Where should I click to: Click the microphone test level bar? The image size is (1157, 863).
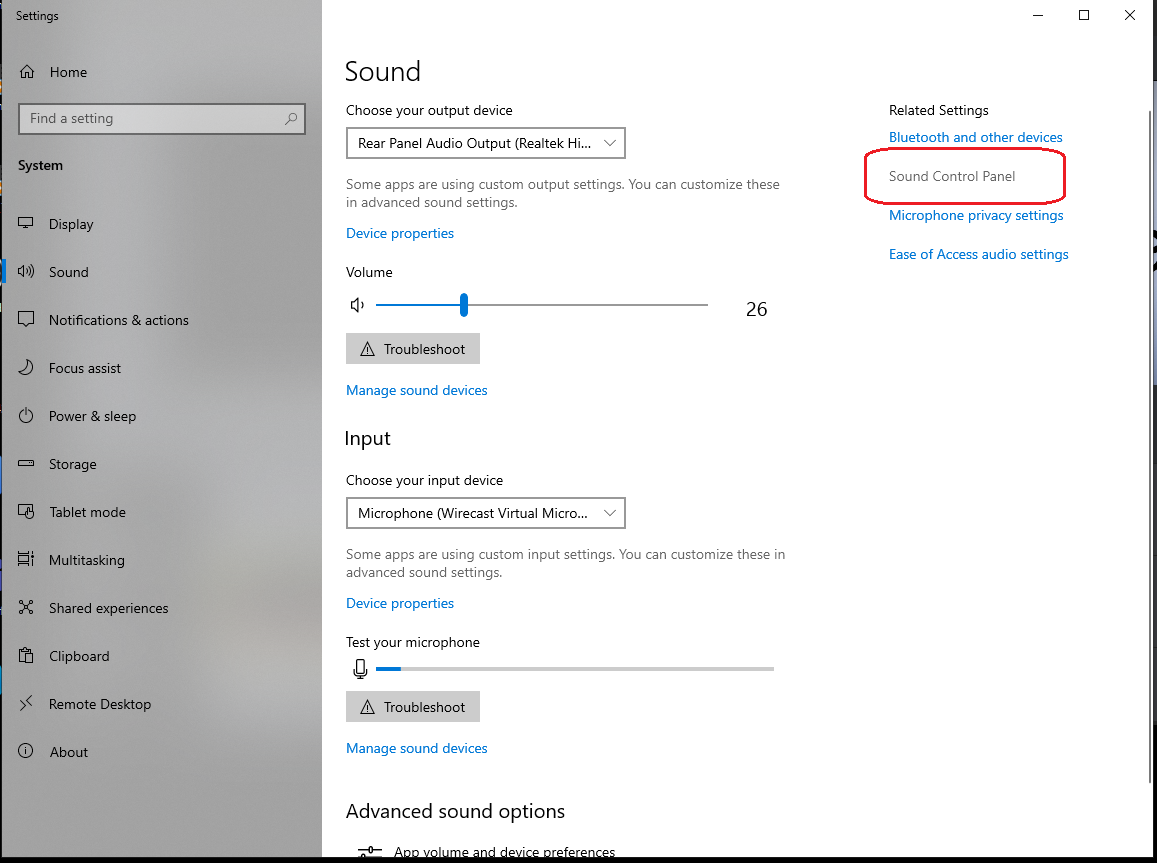(x=575, y=669)
